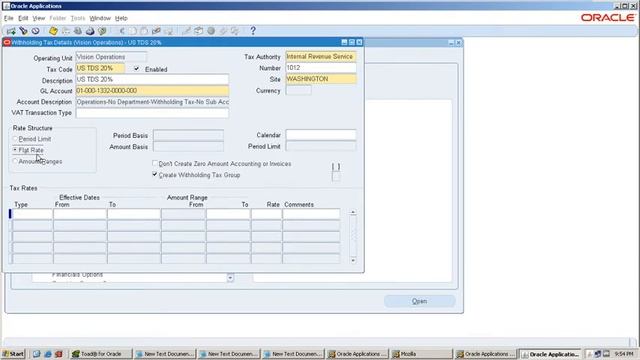Click the Window Help question mark icon

[253, 31]
